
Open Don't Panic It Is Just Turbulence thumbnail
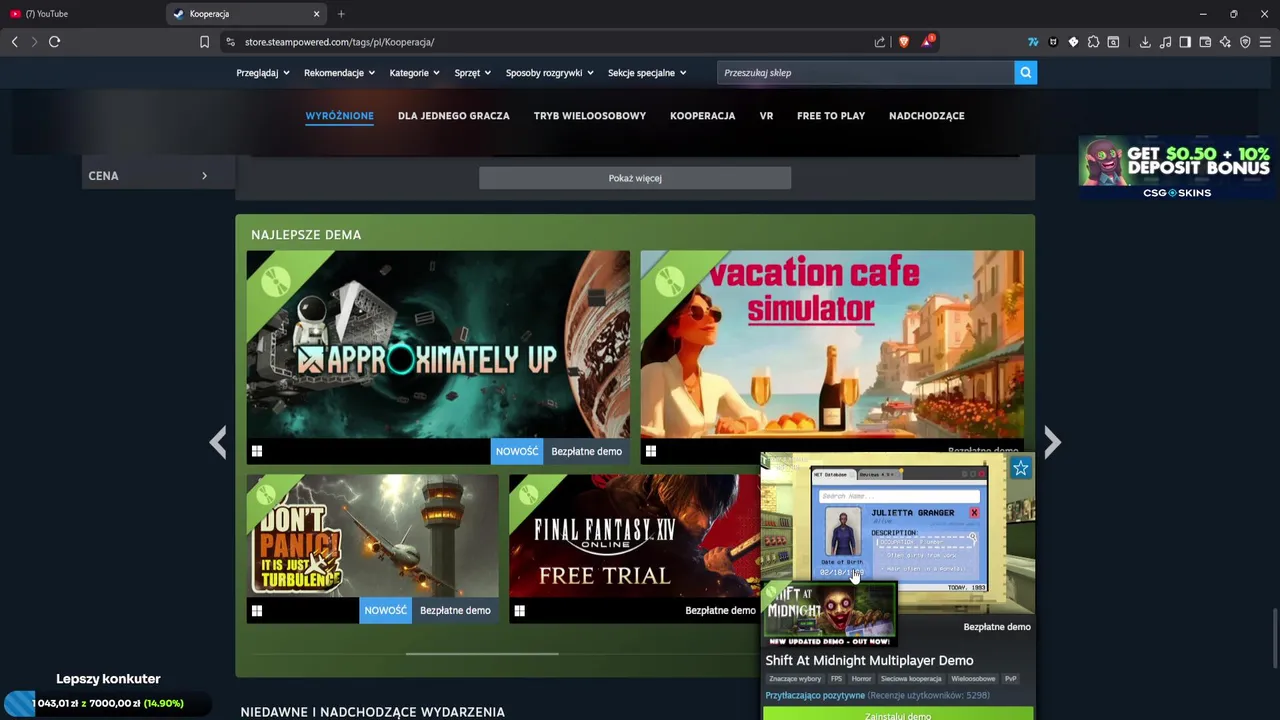[372, 548]
